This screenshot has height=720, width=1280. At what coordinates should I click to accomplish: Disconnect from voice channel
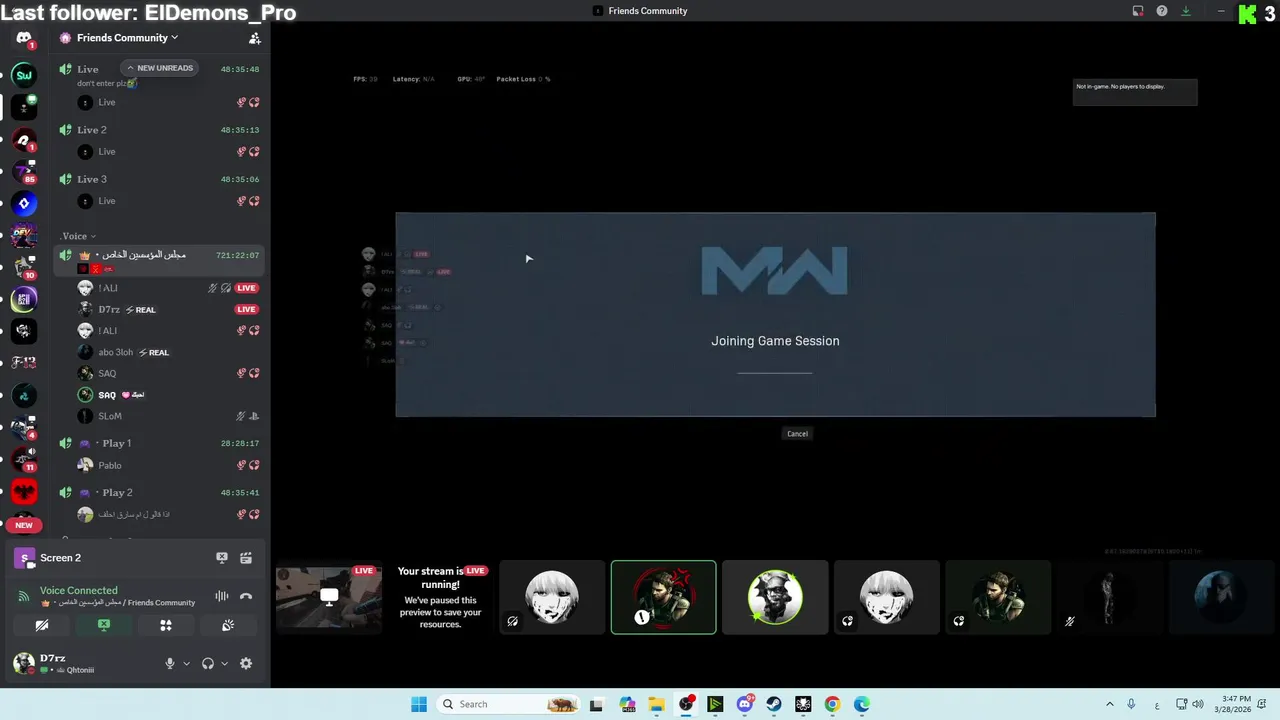[246, 597]
